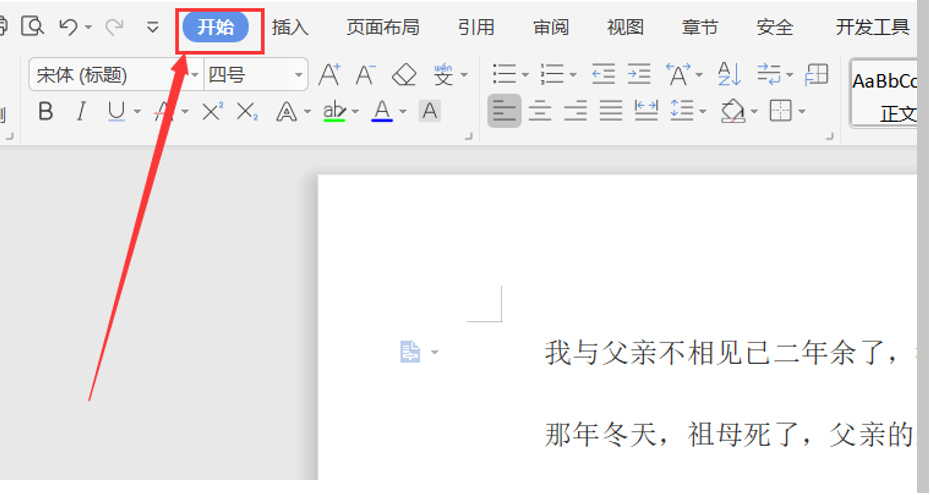The height and width of the screenshot is (495, 930).
Task: Apply superscript formatting
Action: [x=212, y=112]
